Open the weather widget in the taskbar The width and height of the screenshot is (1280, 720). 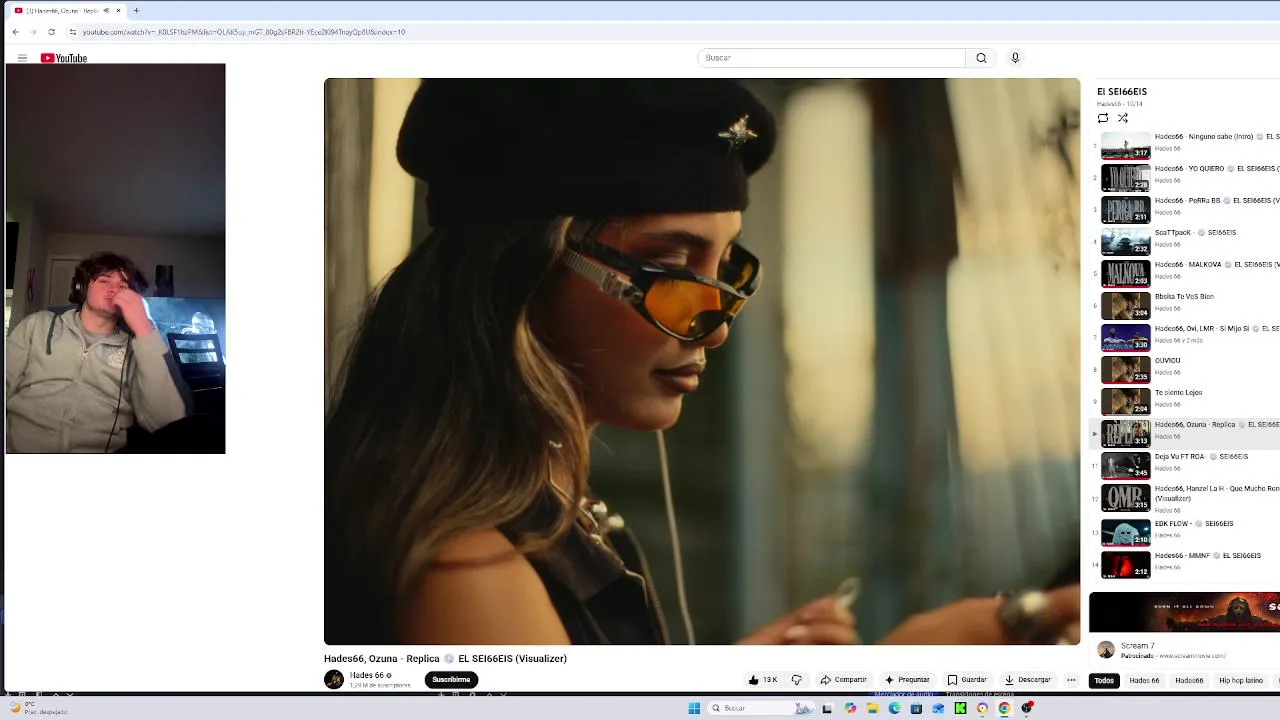(x=40, y=708)
